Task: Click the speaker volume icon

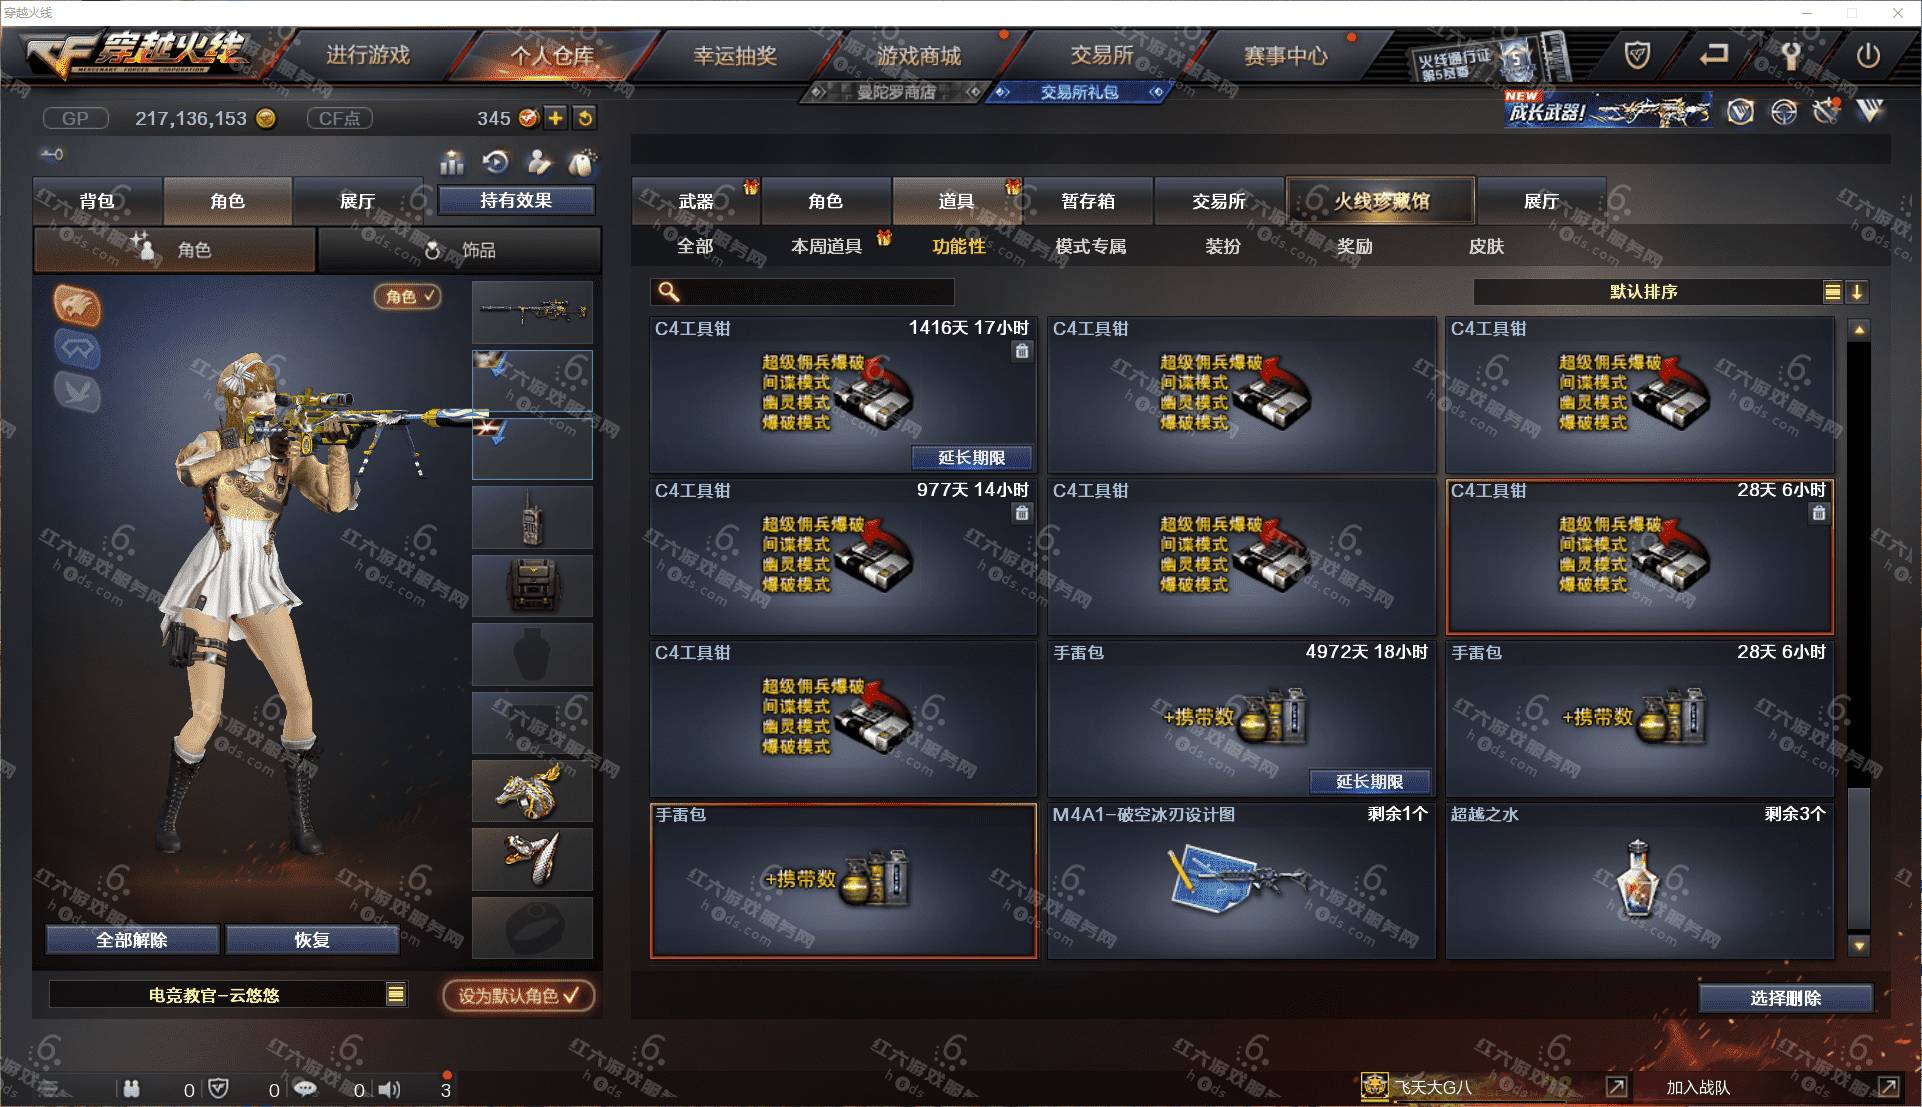Action: 390,1089
